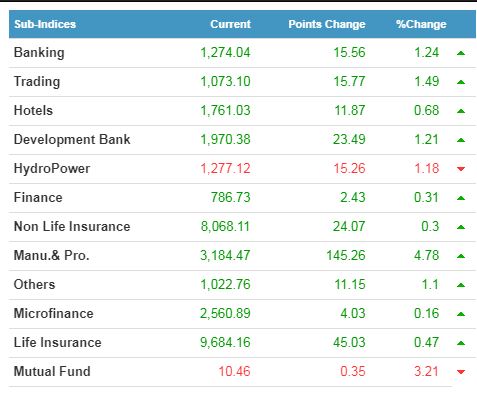Click the up arrow in Hotels row
Viewport: 477px width, 393px height.
461,111
